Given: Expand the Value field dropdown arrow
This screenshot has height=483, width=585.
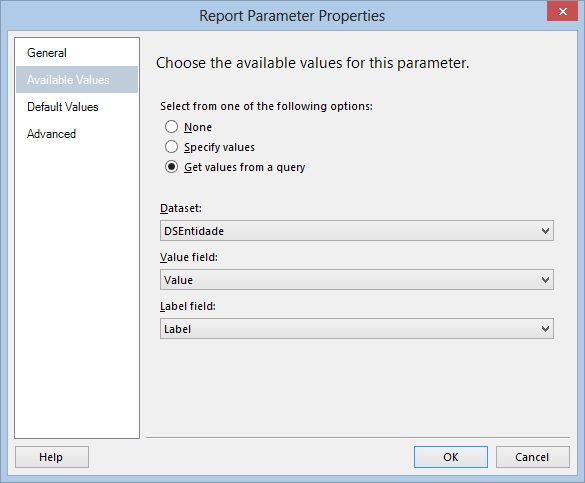Looking at the screenshot, I should coord(545,280).
